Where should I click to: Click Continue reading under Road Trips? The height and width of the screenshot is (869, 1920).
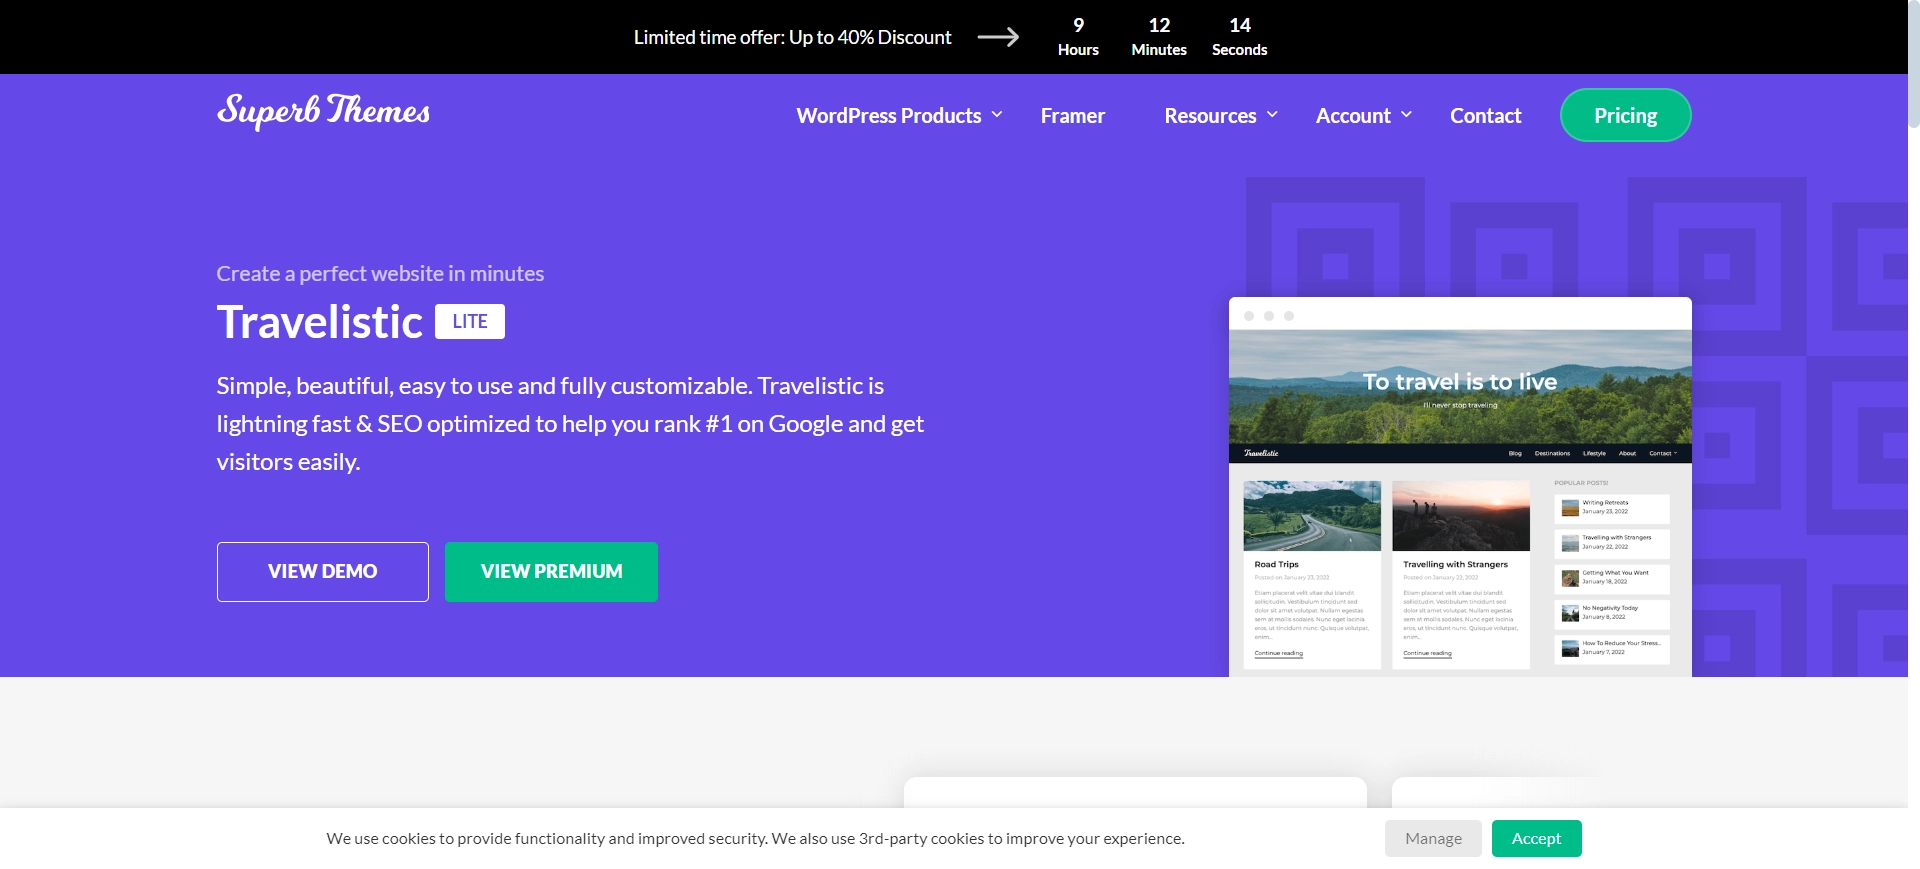coord(1279,653)
